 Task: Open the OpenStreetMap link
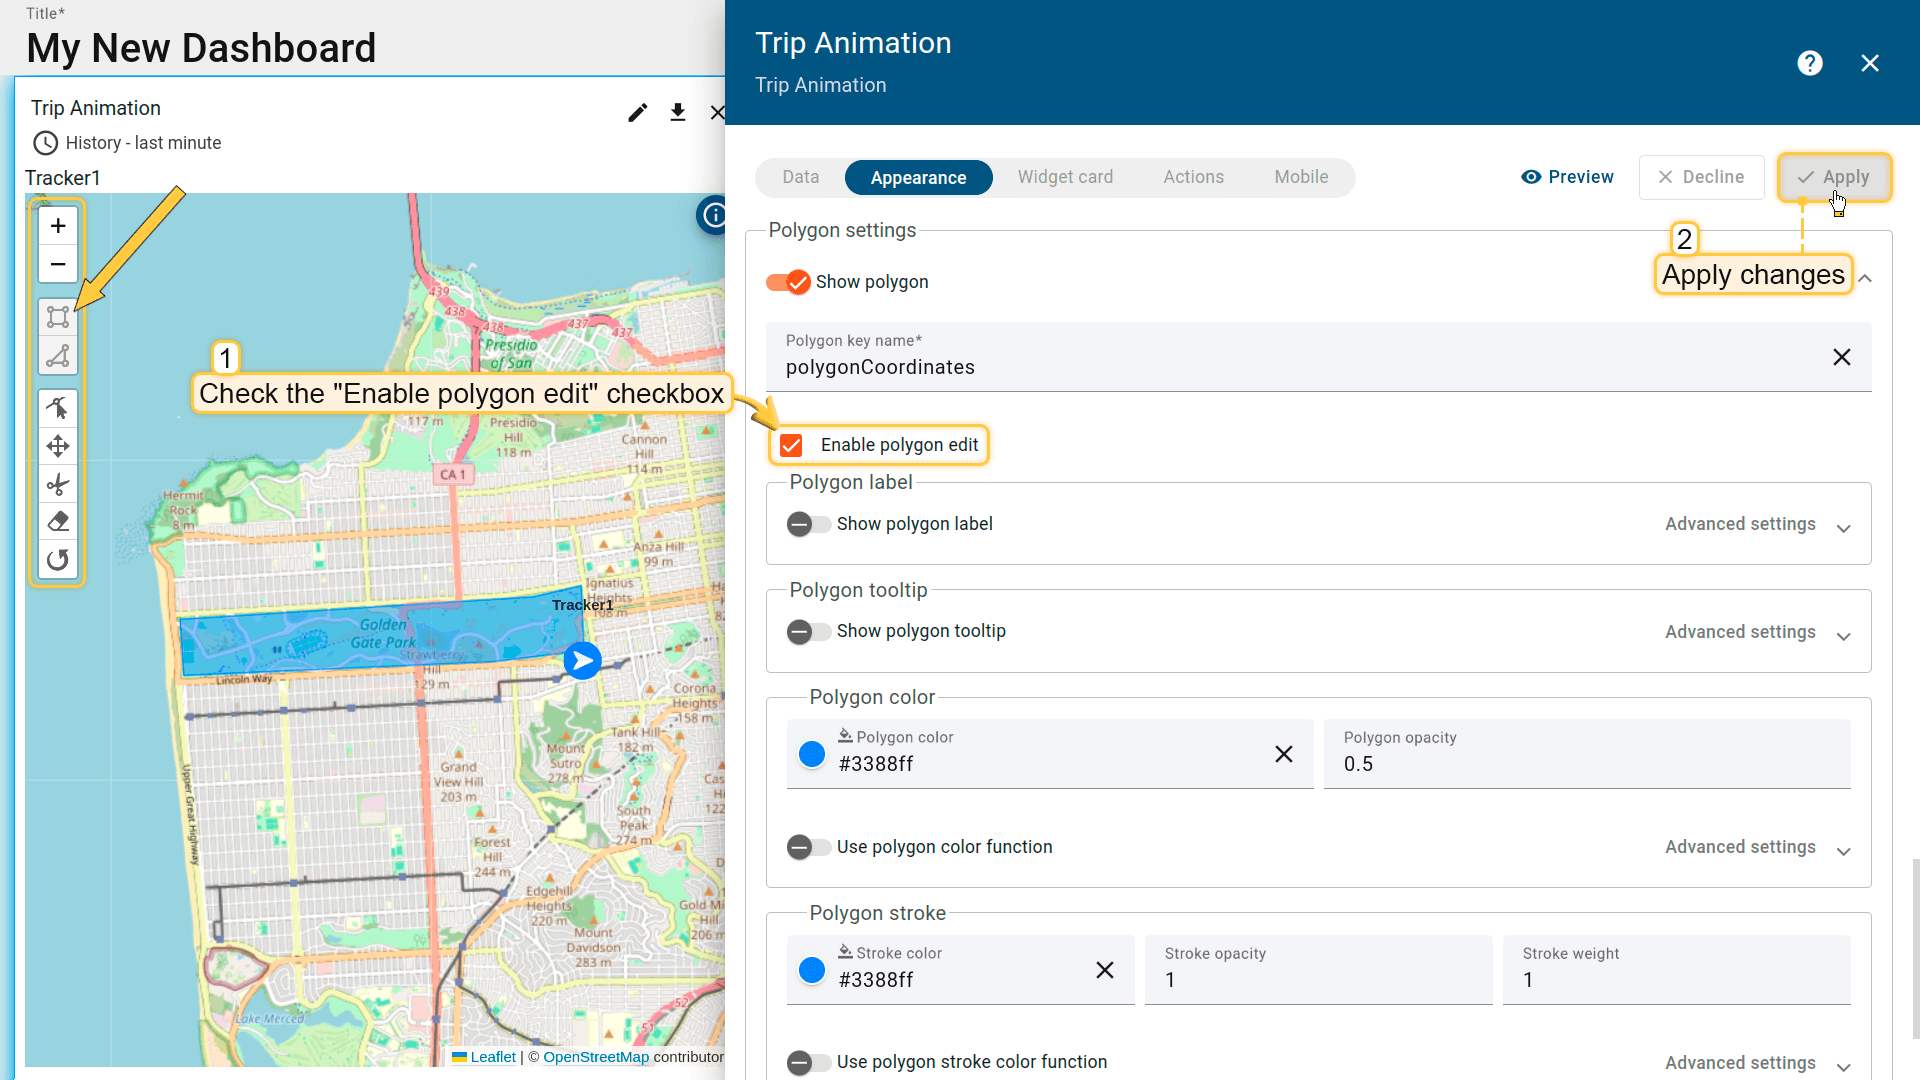tap(596, 1057)
